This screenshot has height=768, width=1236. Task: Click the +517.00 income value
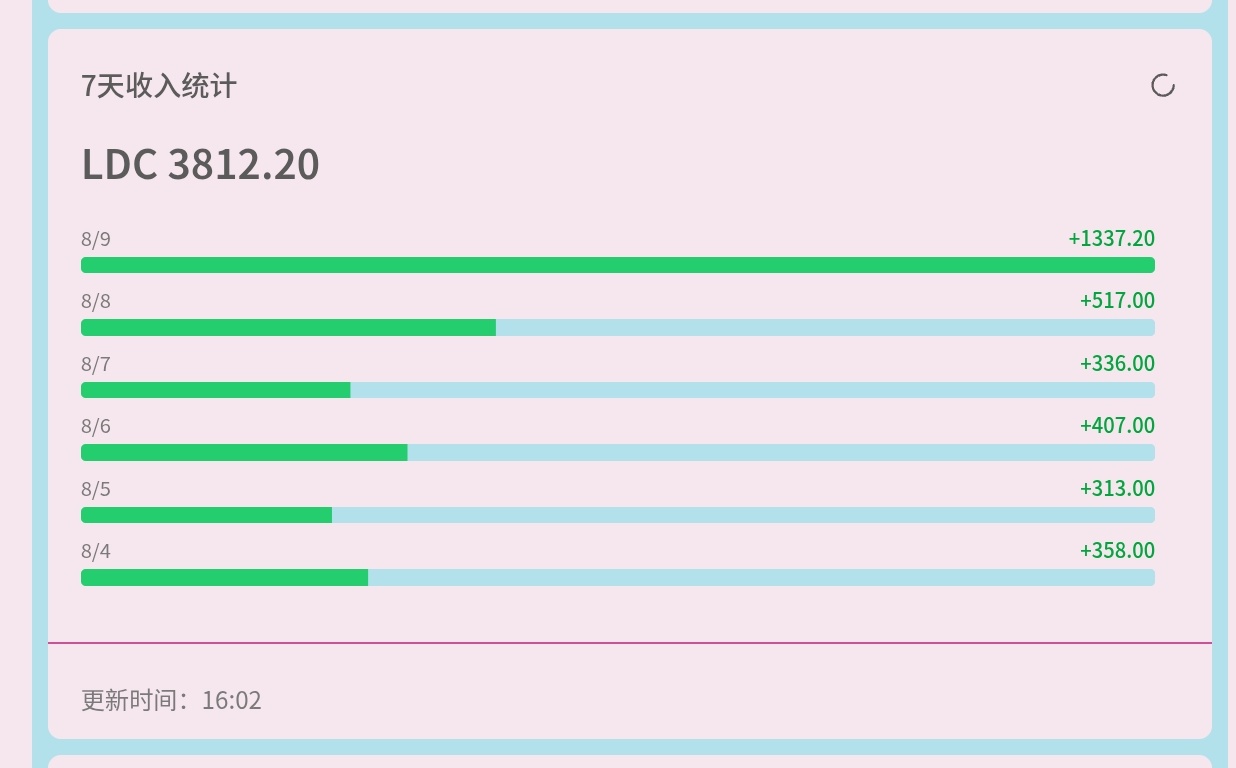click(x=1117, y=300)
